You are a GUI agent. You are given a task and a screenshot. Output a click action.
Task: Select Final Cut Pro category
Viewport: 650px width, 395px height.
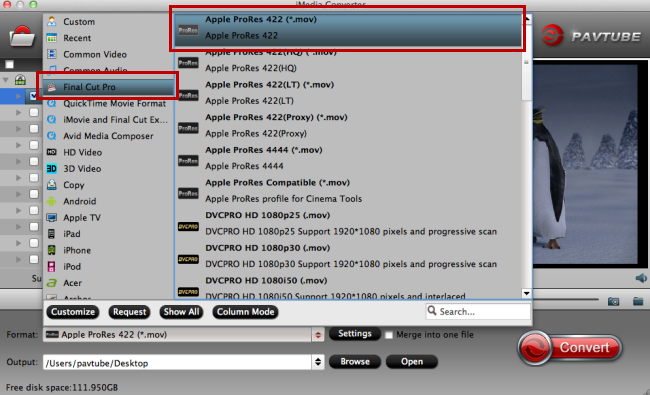(108, 87)
